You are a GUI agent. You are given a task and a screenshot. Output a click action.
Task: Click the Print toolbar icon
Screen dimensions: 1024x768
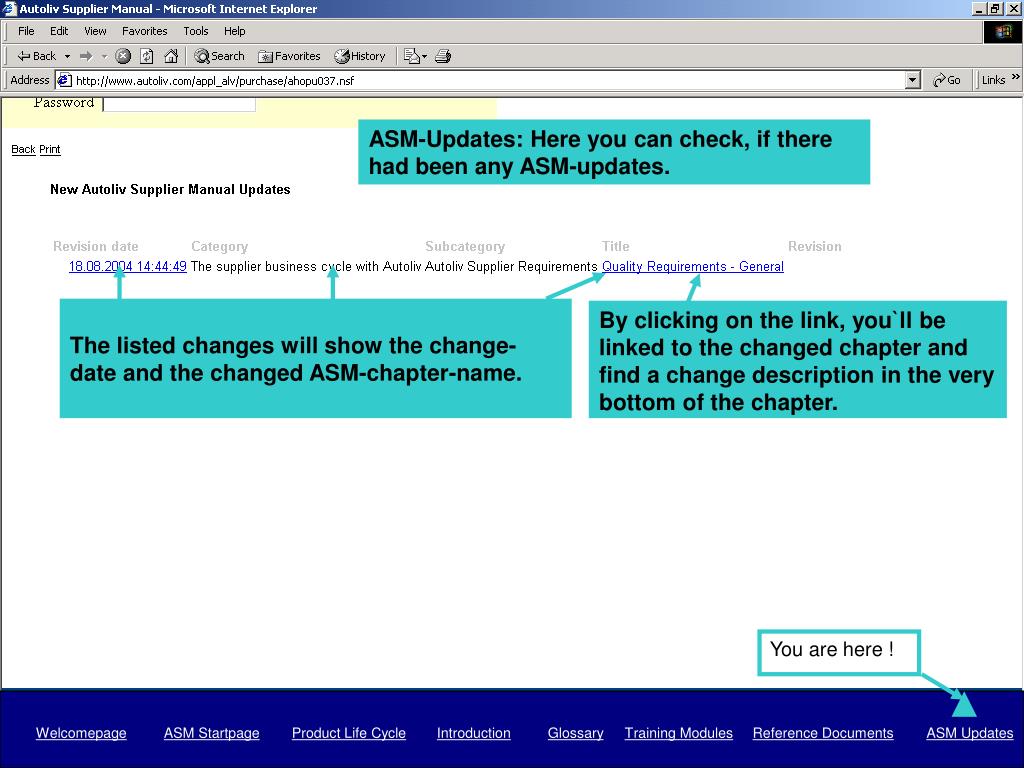443,56
